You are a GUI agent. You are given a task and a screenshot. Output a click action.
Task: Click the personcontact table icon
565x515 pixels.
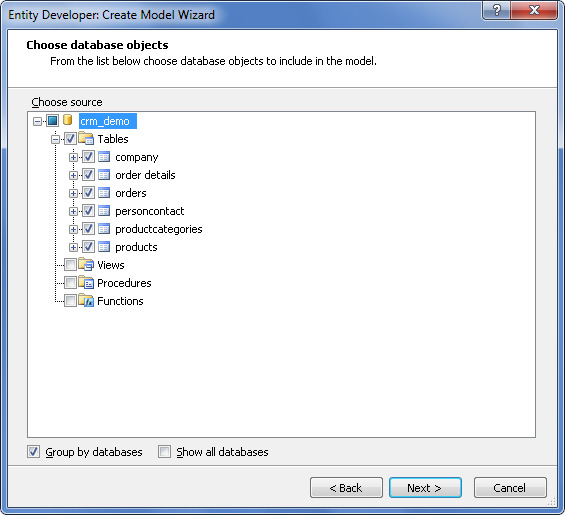tap(104, 211)
